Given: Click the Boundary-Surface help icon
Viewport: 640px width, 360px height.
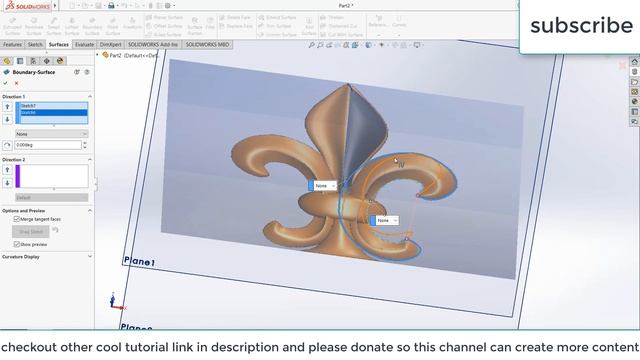Looking at the screenshot, I should click(x=87, y=72).
